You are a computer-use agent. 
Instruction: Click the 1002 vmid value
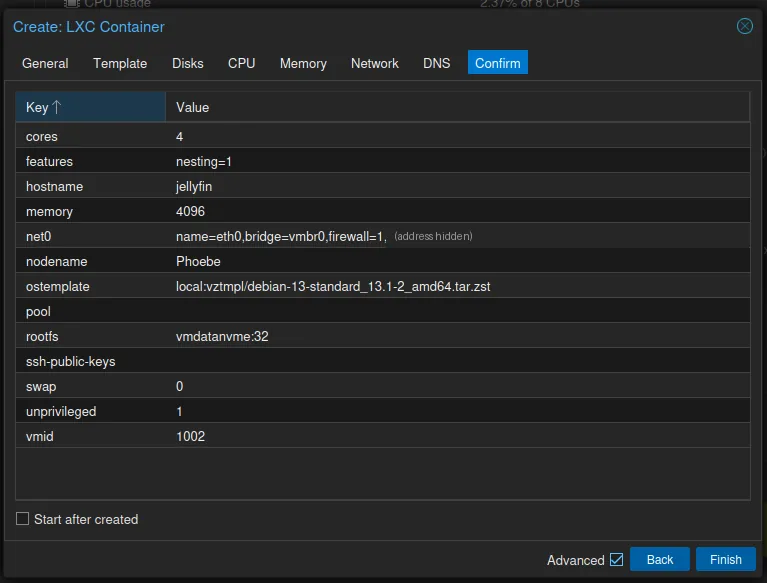[190, 436]
